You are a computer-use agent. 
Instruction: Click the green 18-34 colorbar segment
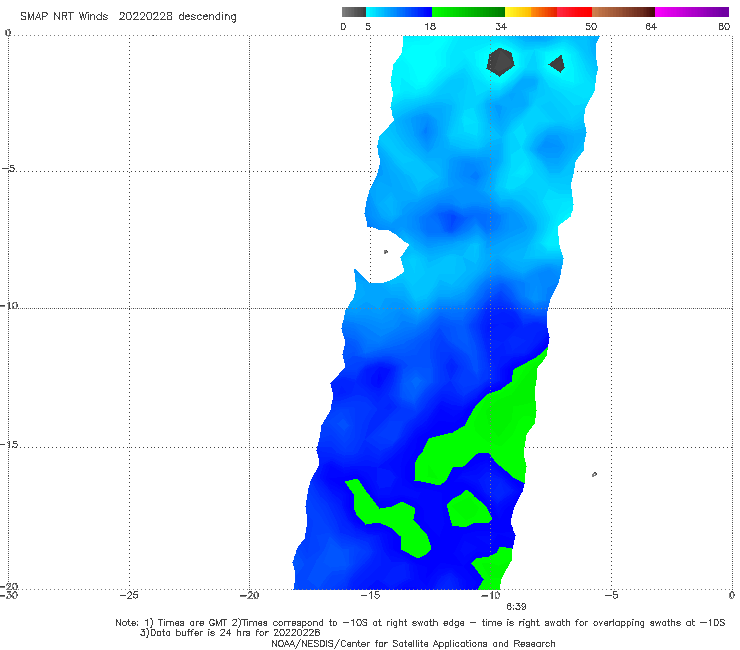pos(468,12)
